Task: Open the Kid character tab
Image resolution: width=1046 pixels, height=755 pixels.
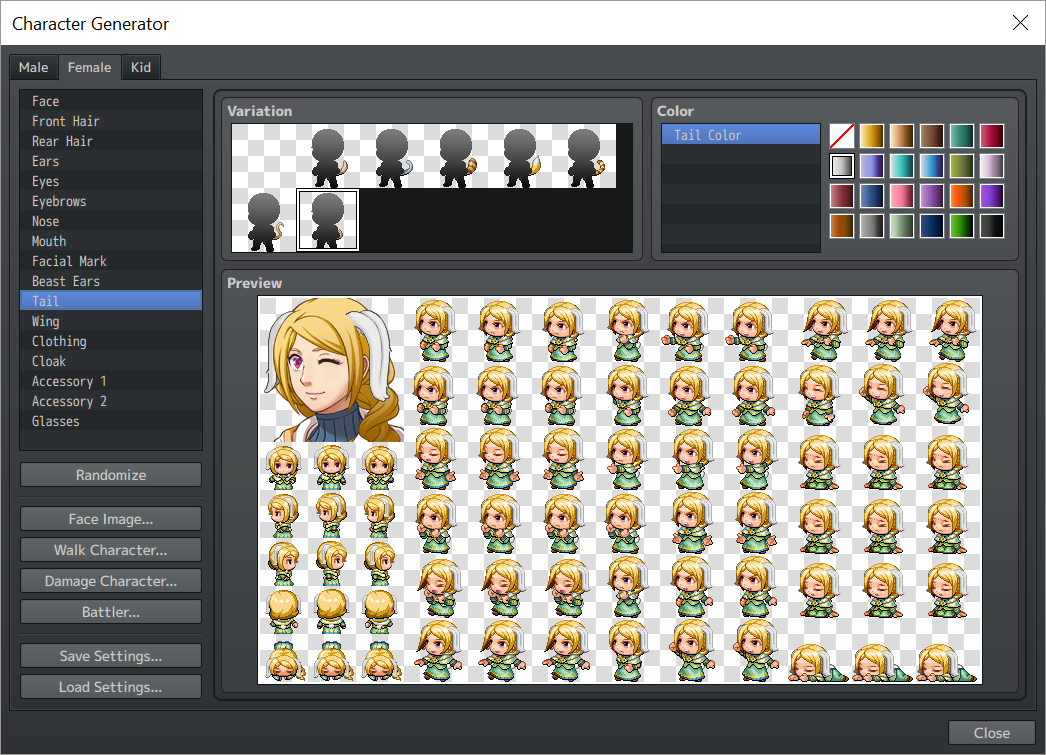Action: point(141,67)
